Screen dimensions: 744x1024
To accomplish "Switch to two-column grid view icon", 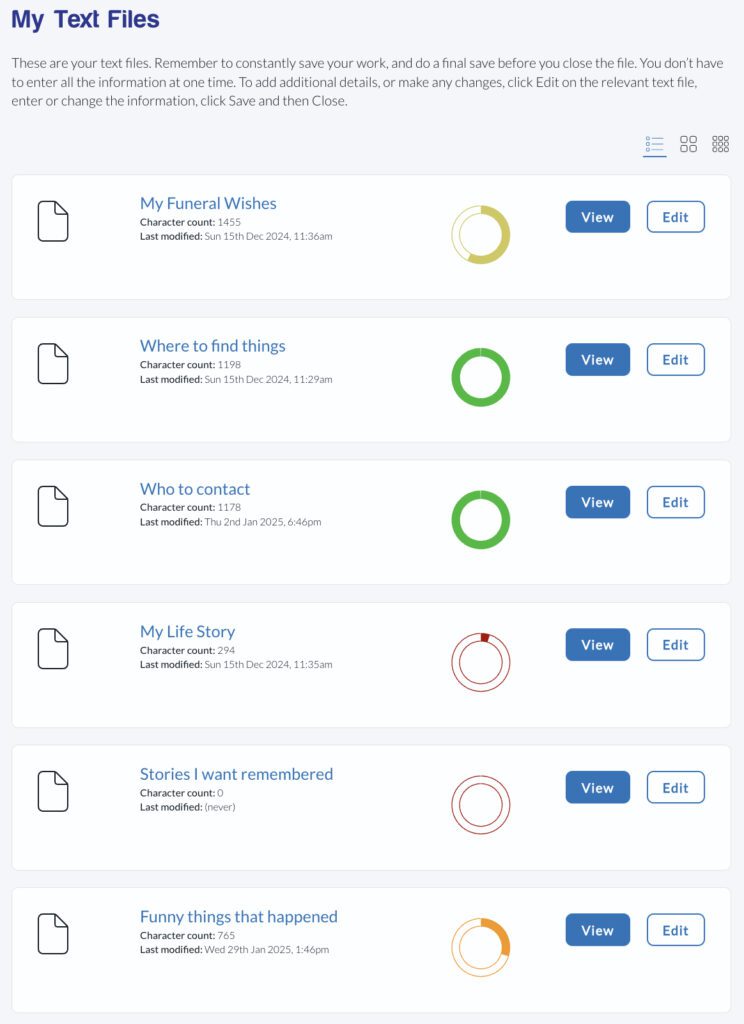I will tap(688, 144).
